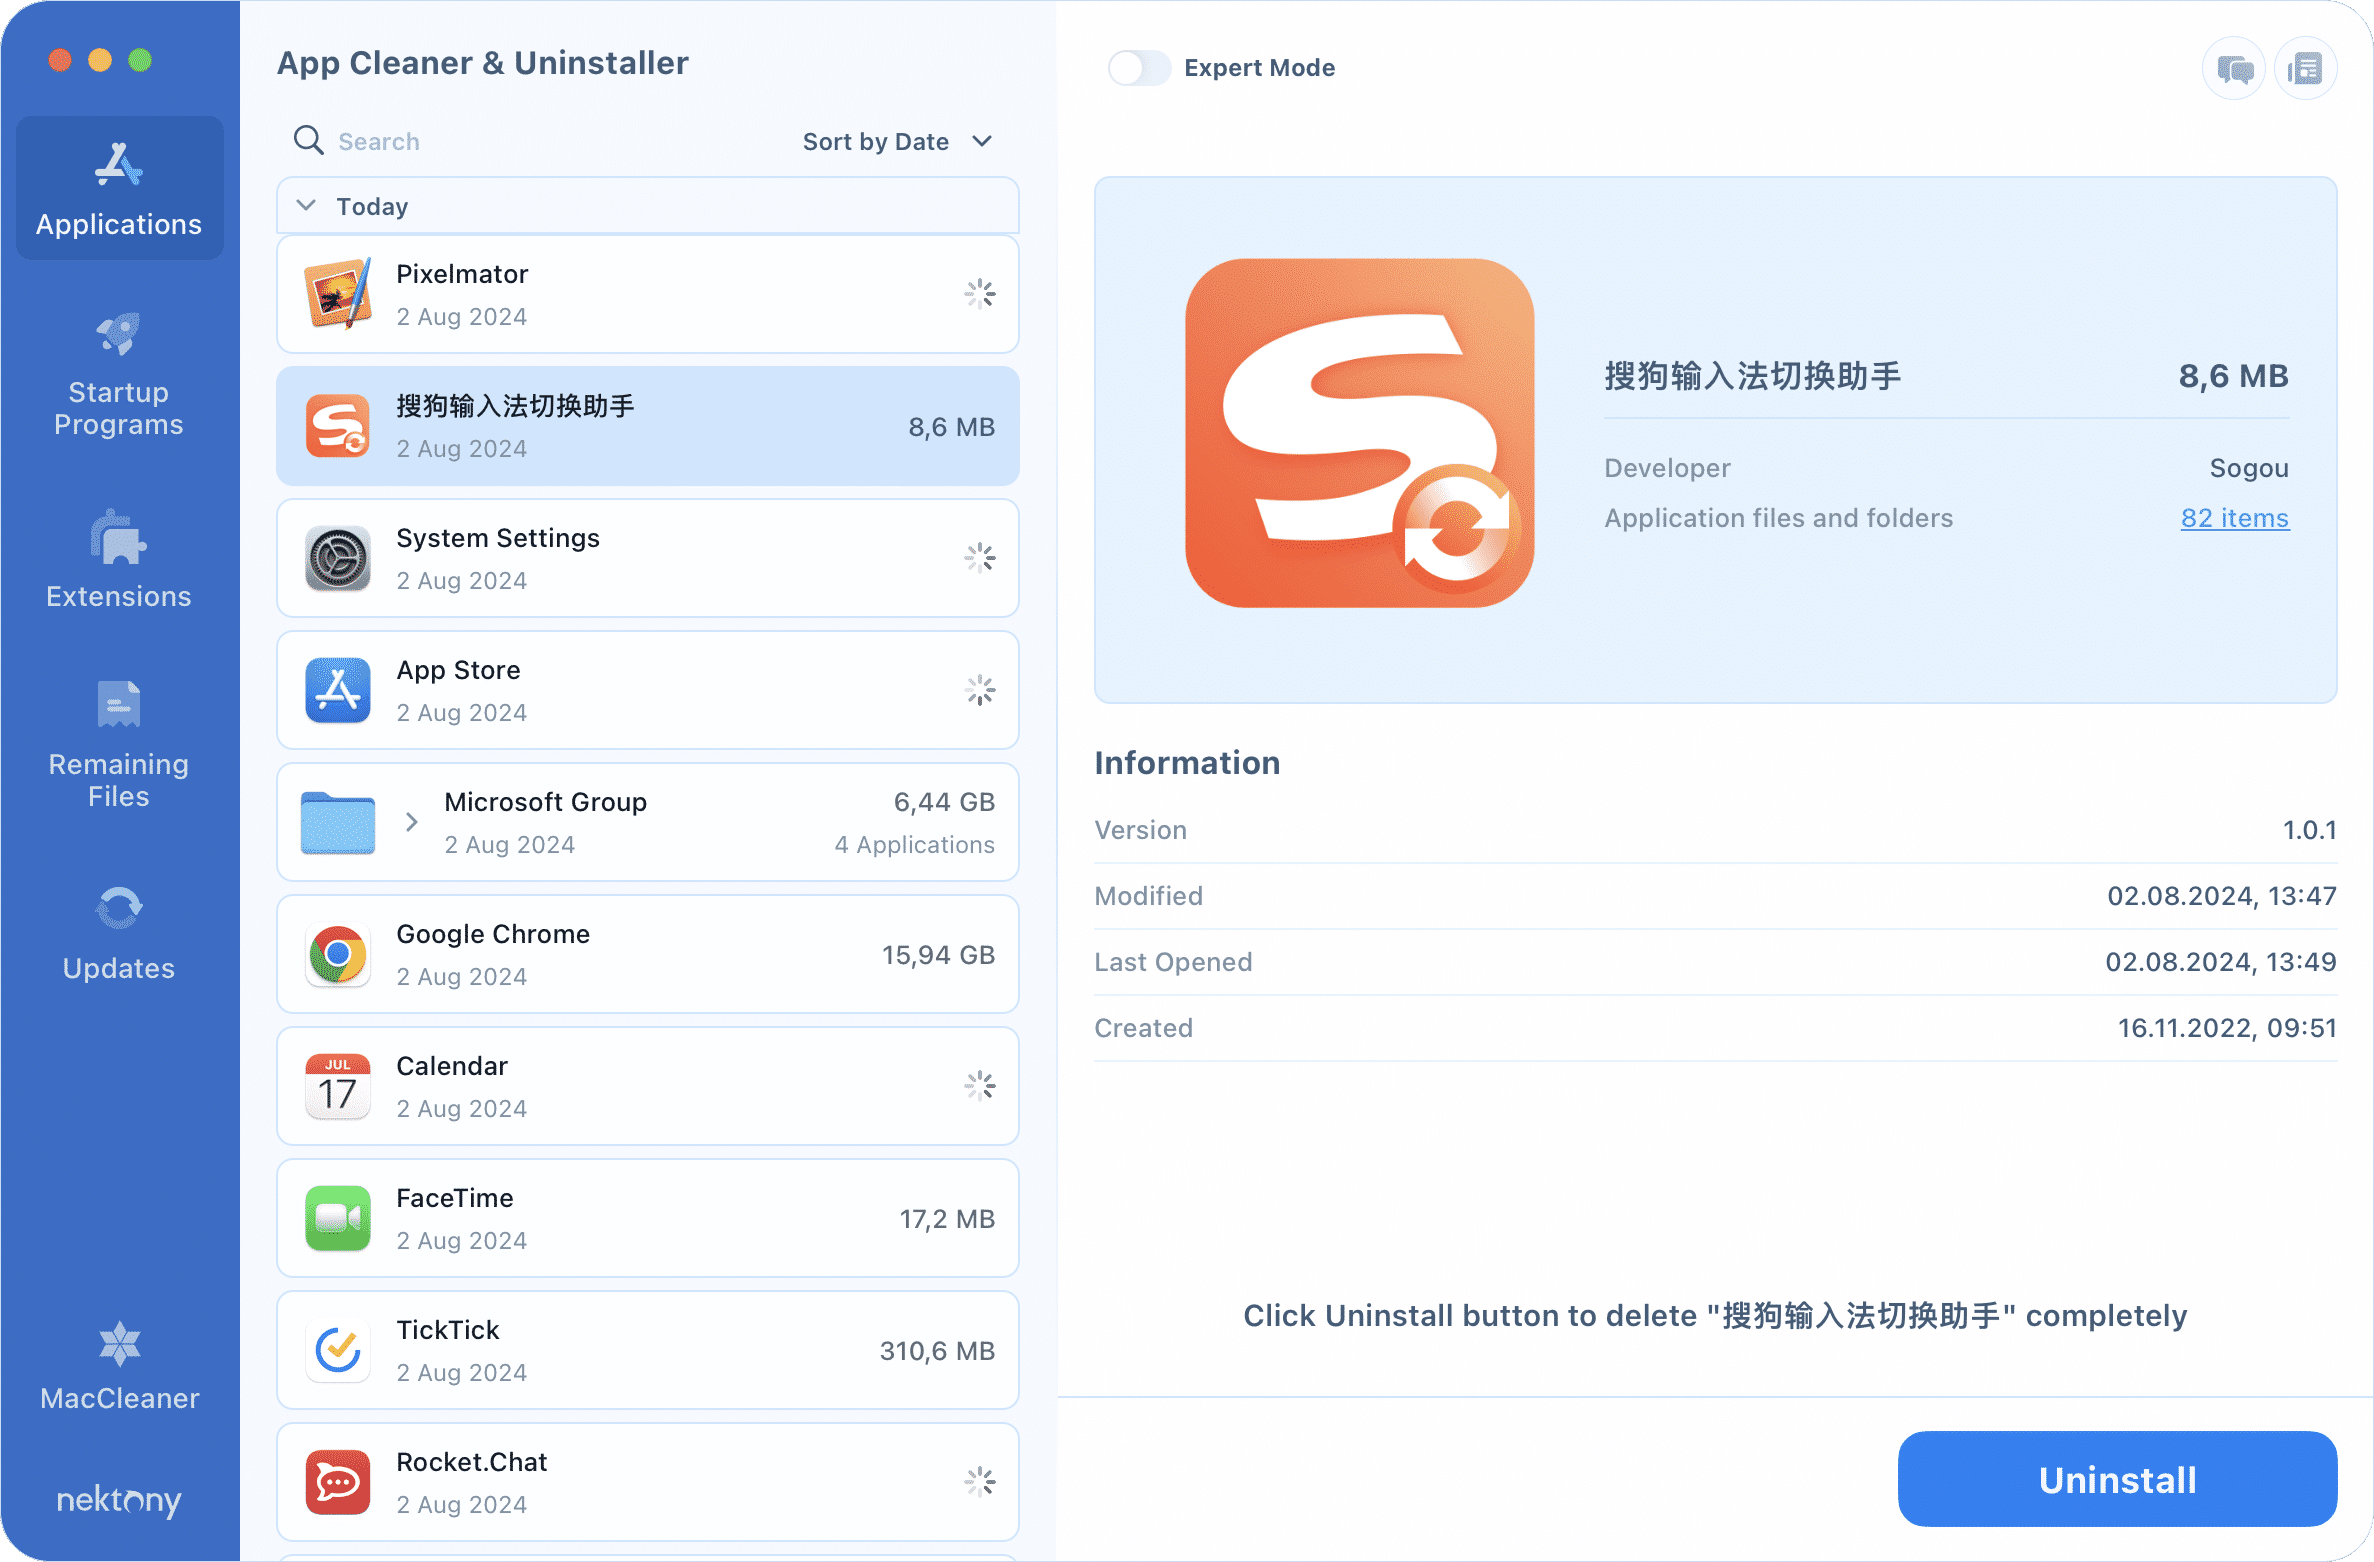
Task: Click the FaceTime app icon
Action: [337, 1217]
